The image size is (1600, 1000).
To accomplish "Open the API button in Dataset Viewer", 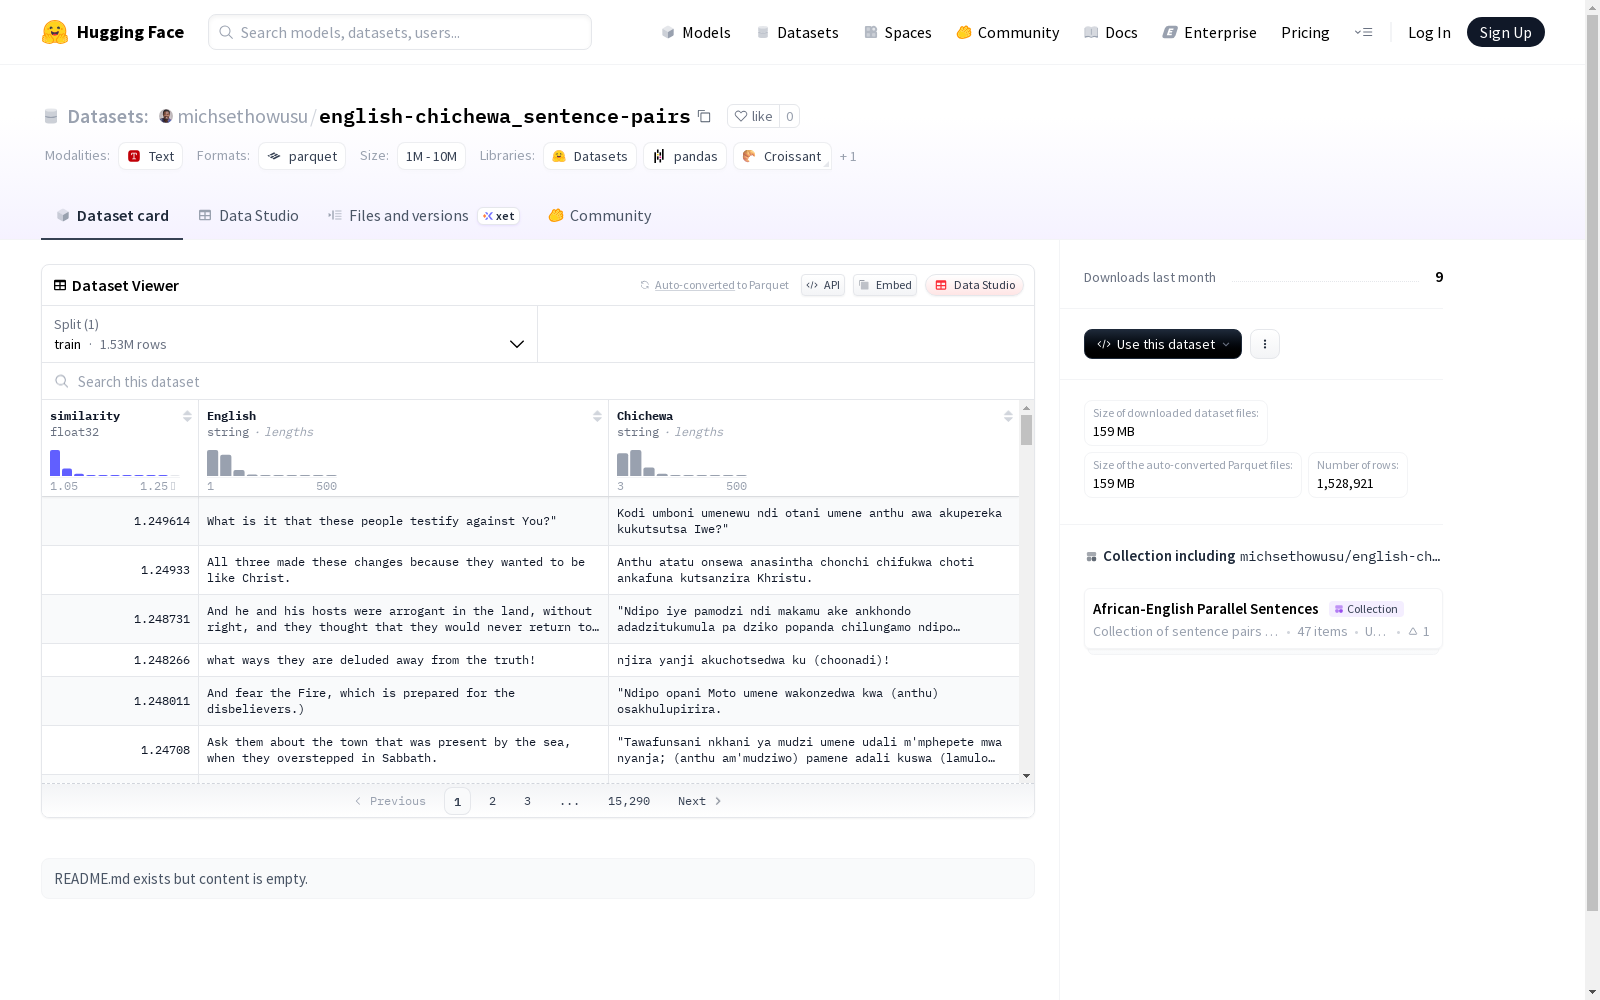I will point(823,285).
